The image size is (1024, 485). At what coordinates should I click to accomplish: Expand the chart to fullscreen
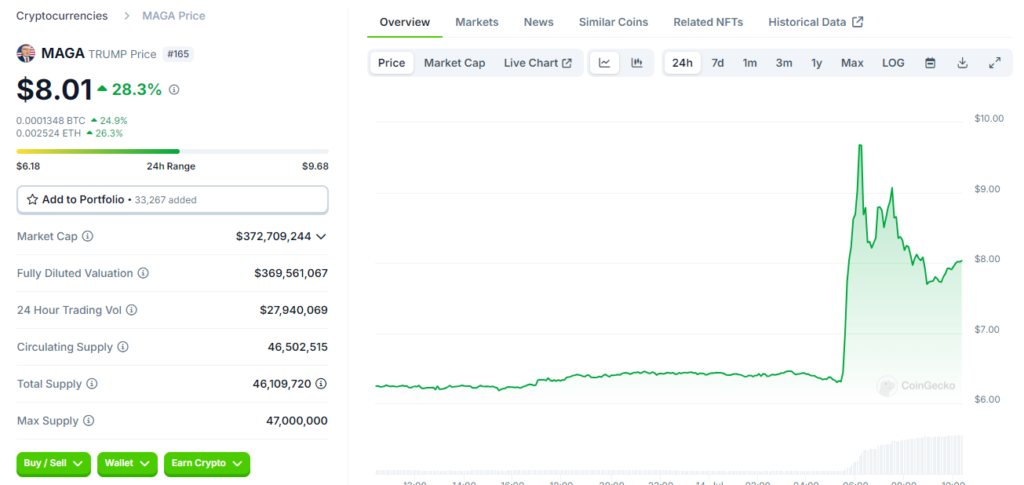[x=994, y=63]
